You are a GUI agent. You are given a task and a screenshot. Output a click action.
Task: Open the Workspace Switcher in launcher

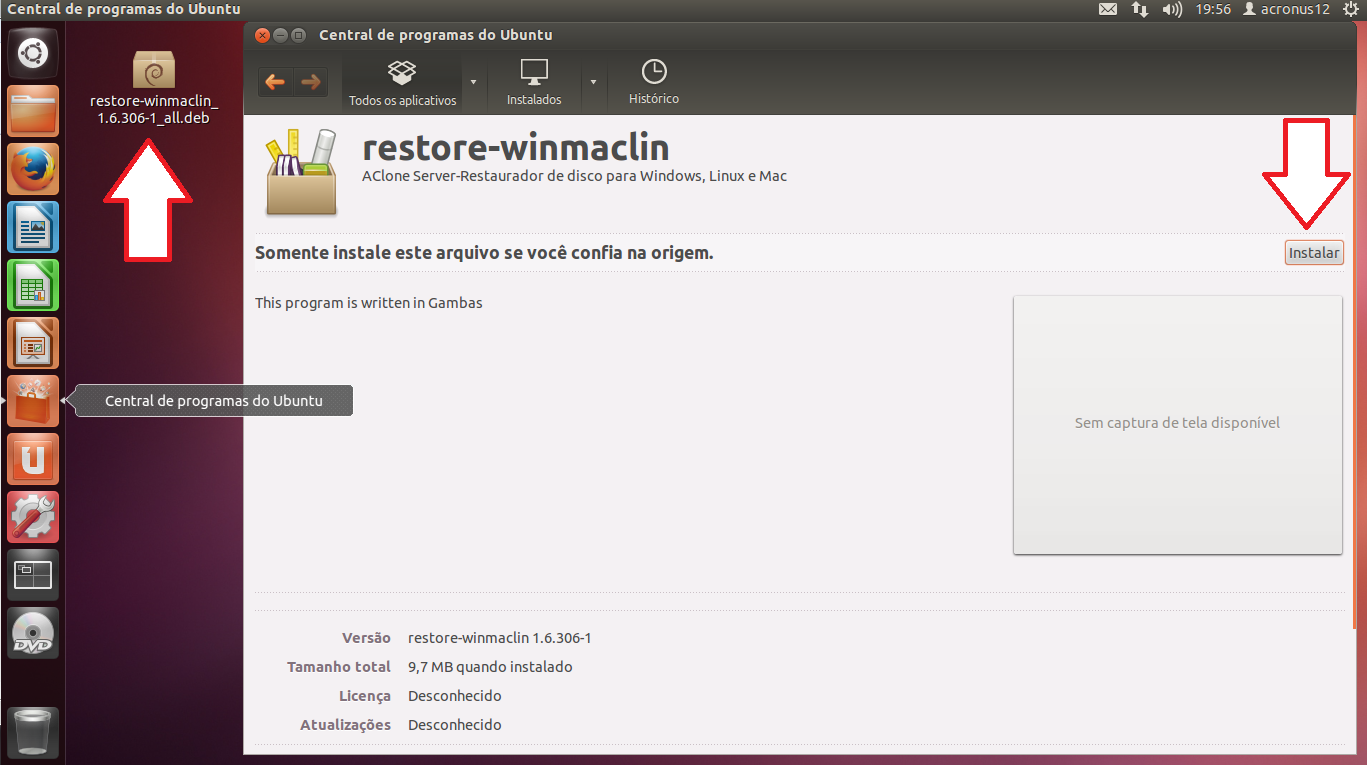click(33, 574)
